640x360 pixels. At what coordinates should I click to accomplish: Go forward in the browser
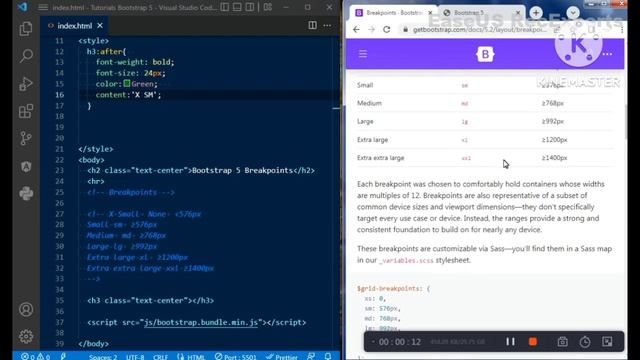(371, 29)
